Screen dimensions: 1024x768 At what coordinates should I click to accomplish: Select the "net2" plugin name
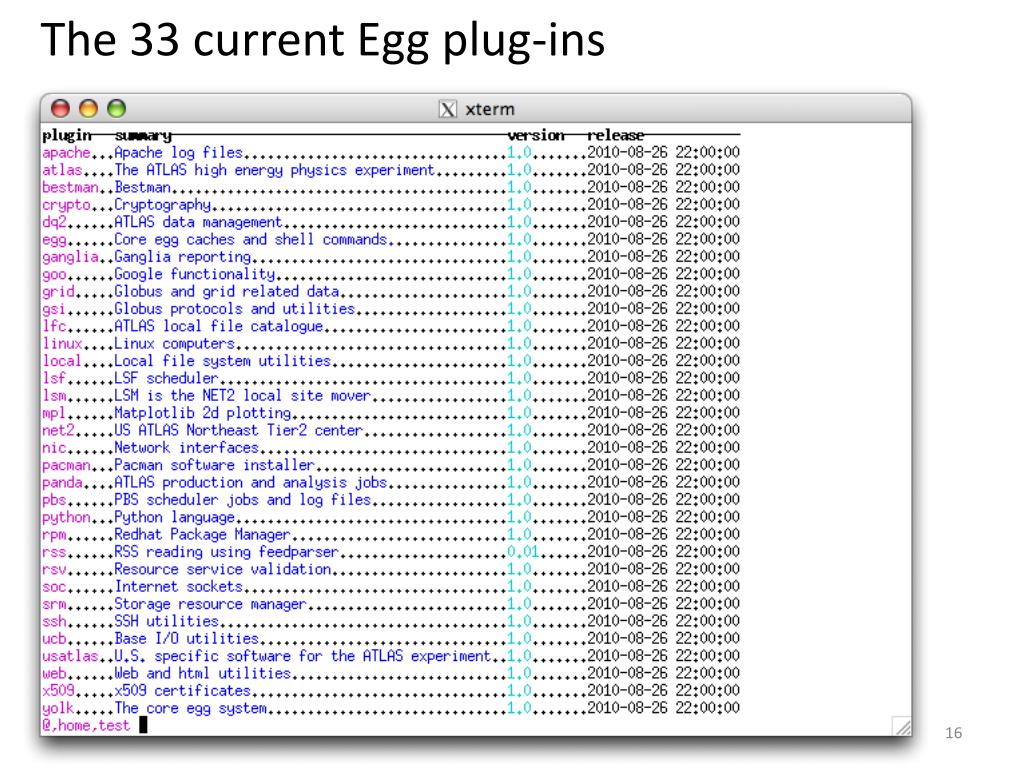point(58,430)
